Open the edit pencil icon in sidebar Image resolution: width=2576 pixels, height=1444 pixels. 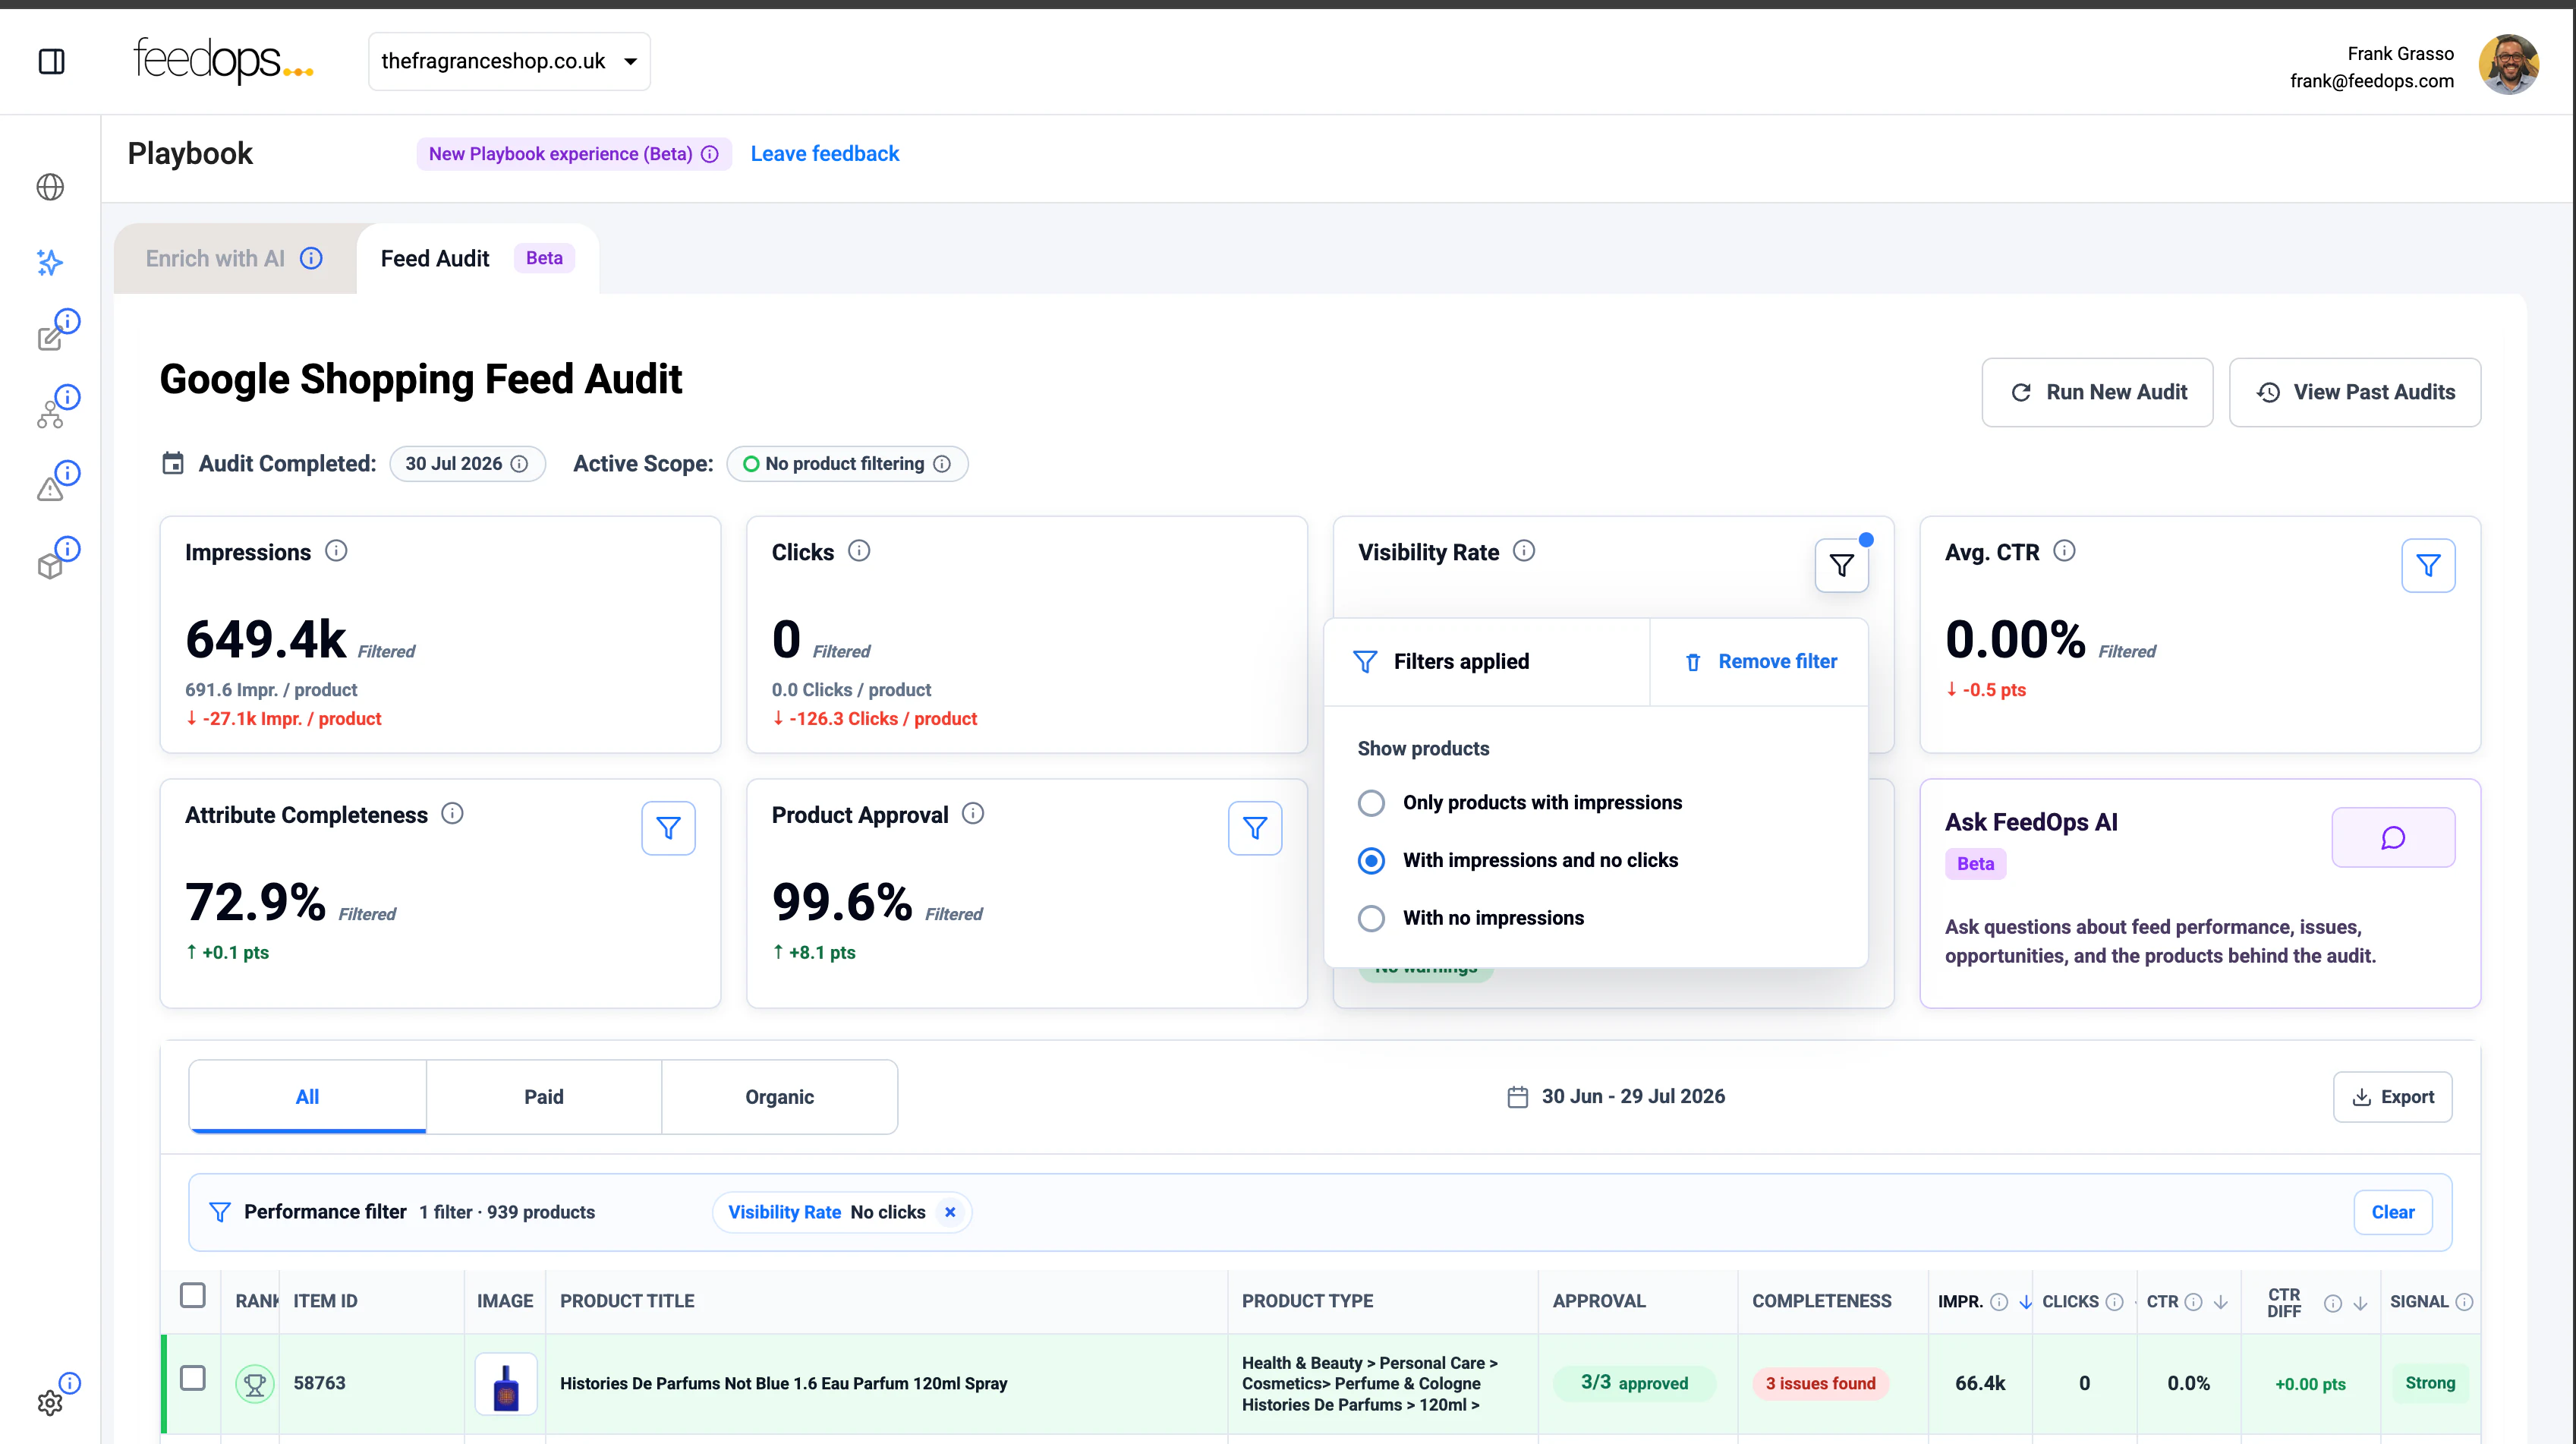(50, 338)
